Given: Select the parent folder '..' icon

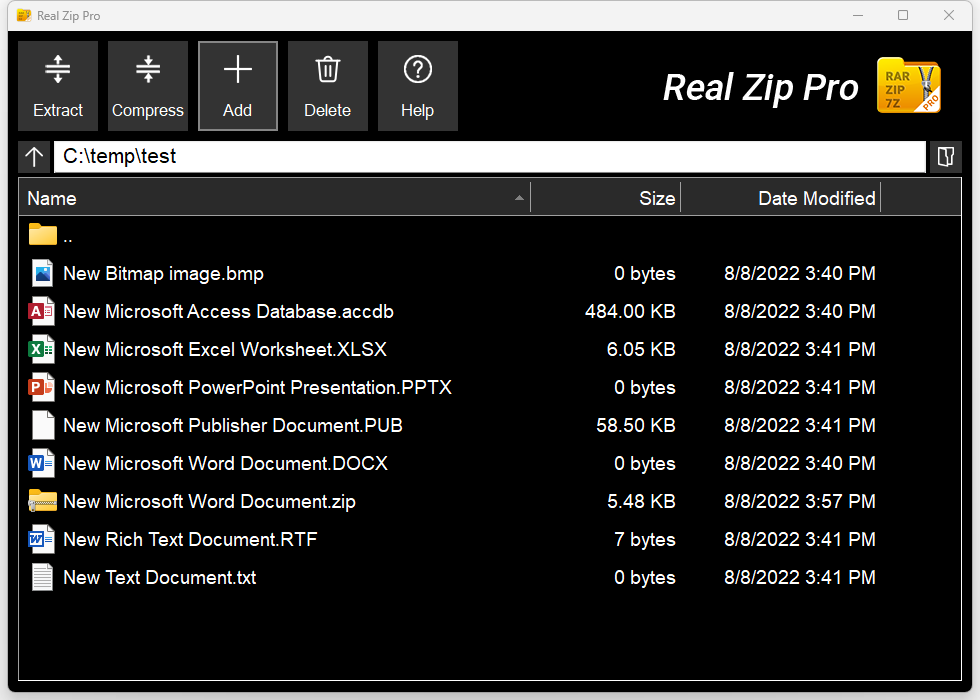Looking at the screenshot, I should [x=42, y=235].
